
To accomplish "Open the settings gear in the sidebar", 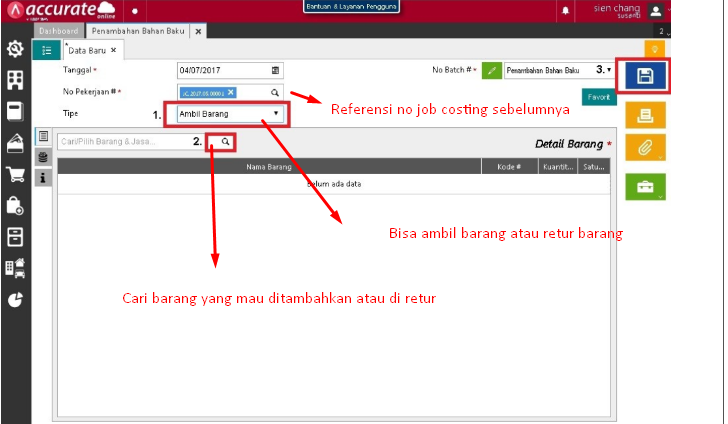I will pyautogui.click(x=15, y=49).
